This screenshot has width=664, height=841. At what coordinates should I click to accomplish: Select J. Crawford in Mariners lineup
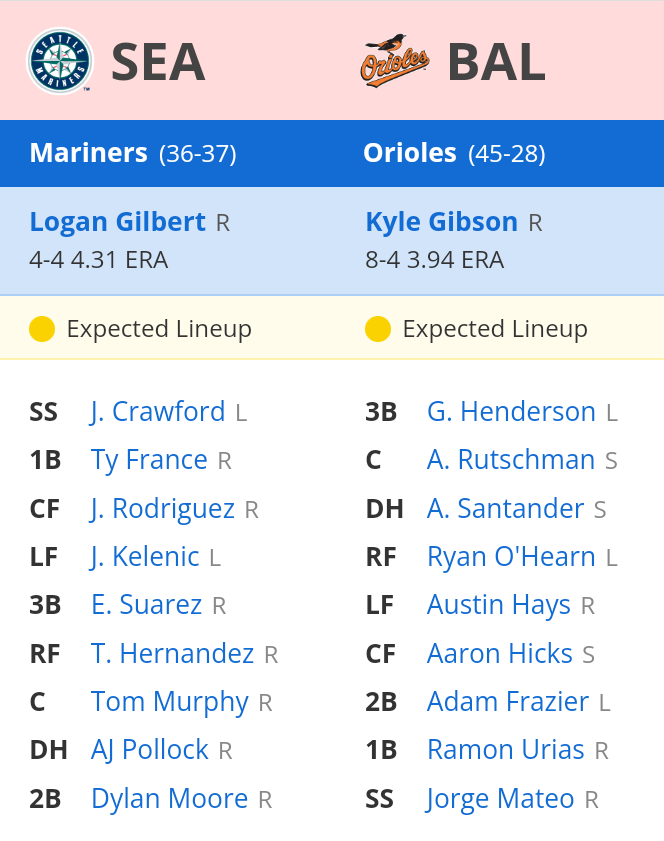pyautogui.click(x=158, y=412)
